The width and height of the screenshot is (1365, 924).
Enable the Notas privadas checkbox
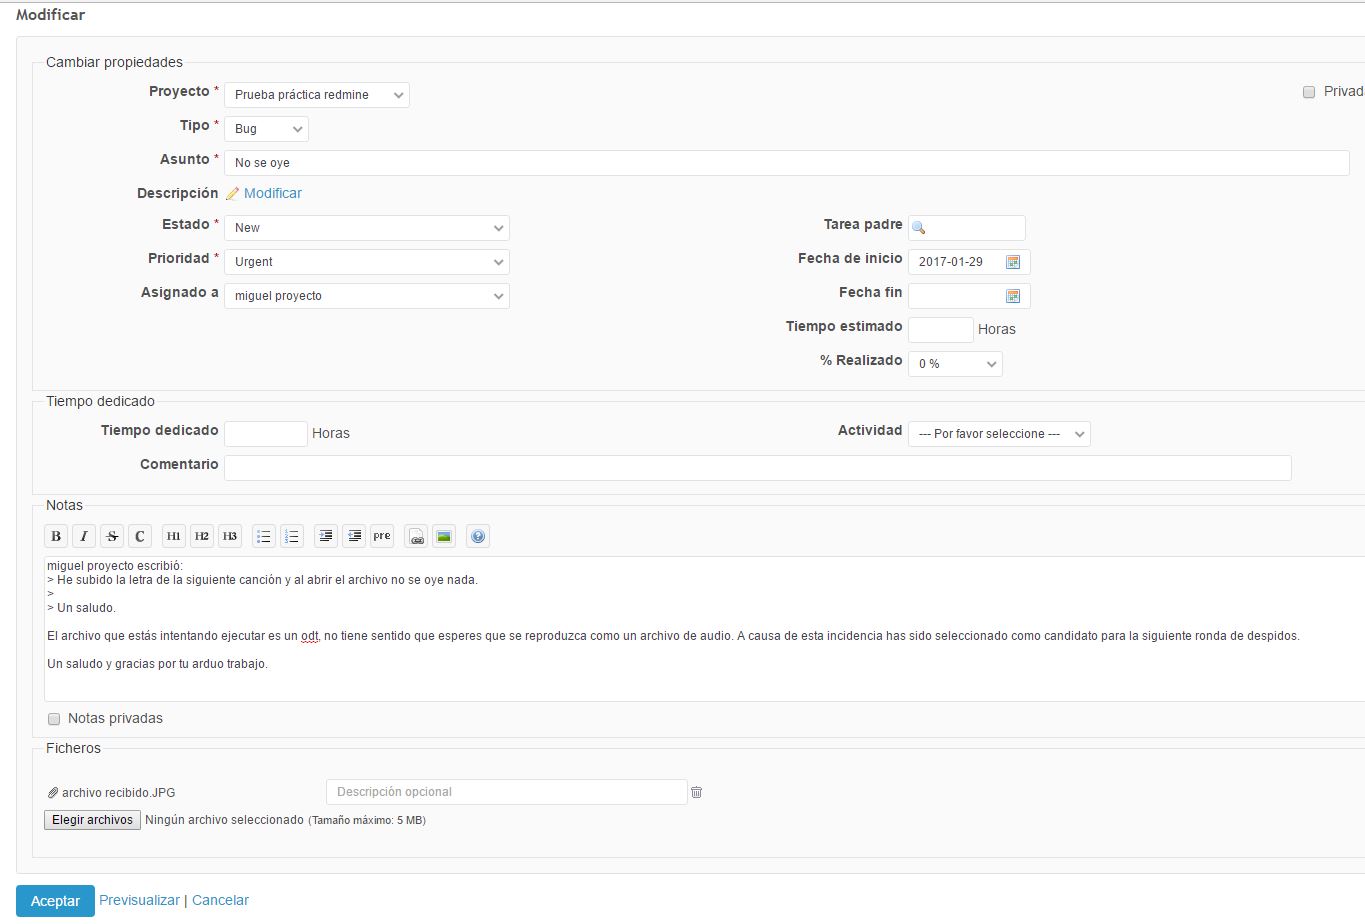click(x=54, y=719)
